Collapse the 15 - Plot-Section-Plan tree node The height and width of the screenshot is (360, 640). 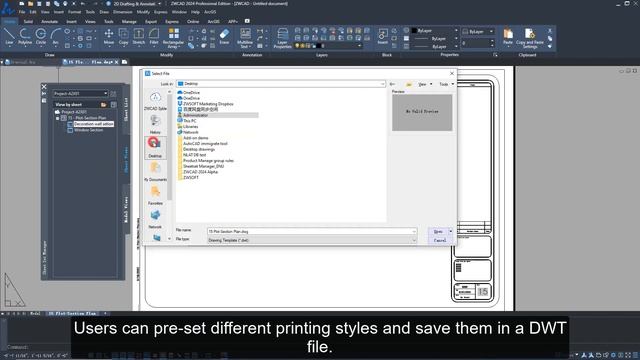click(58, 118)
